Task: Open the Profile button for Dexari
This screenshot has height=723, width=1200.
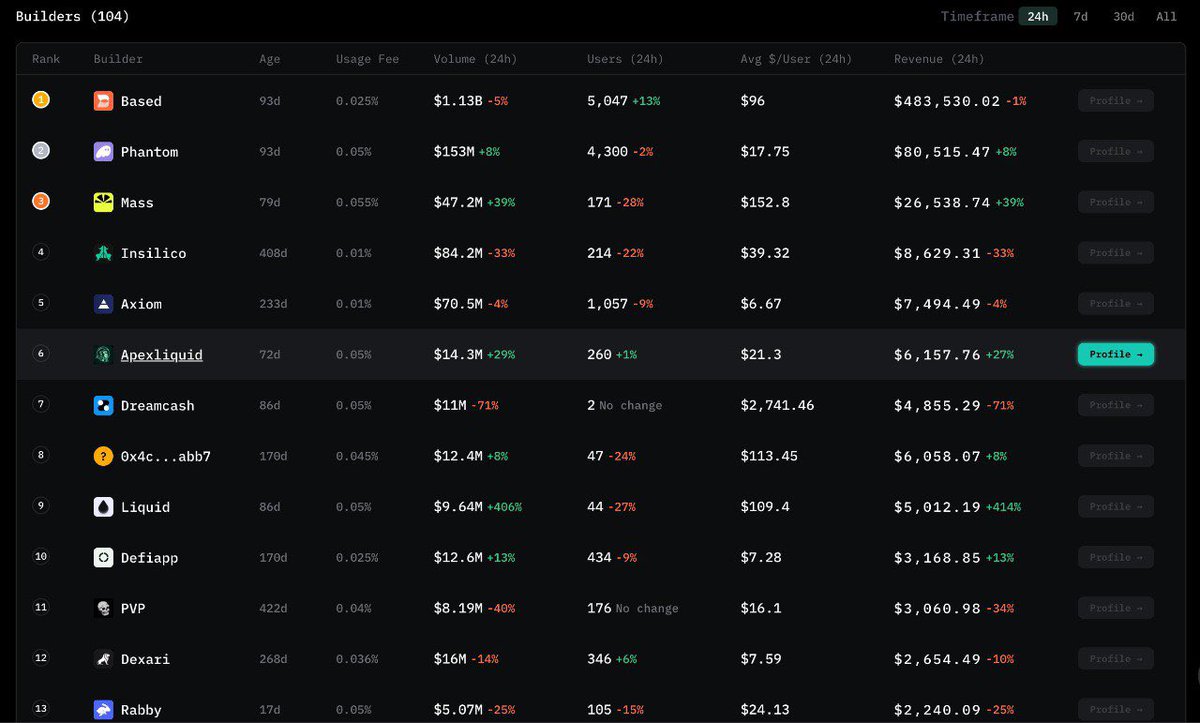Action: coord(1116,659)
